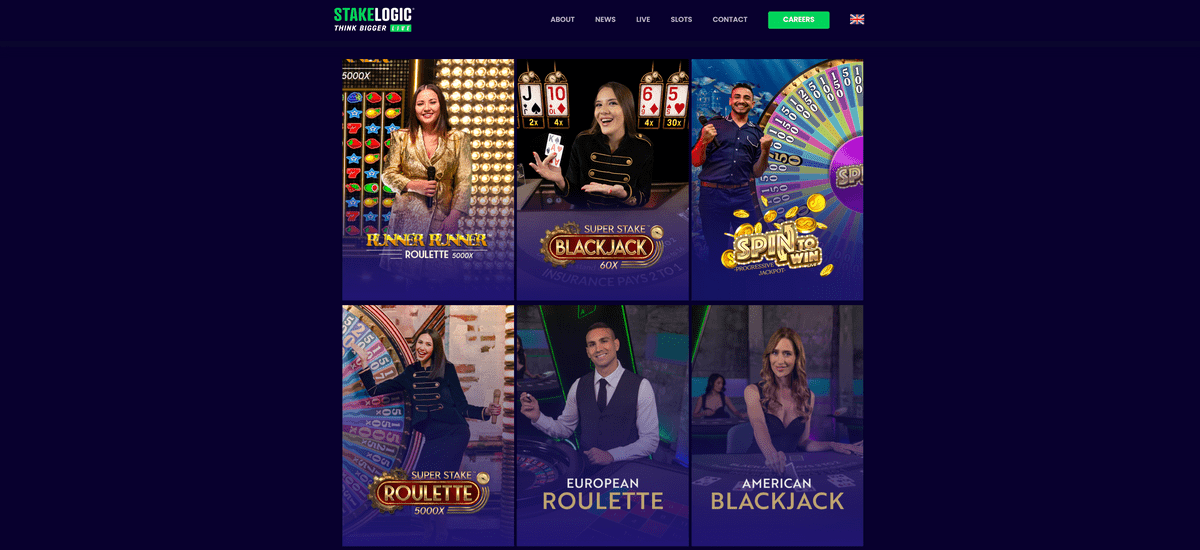Open the Slots section
This screenshot has width=1200, height=550.
(x=681, y=20)
